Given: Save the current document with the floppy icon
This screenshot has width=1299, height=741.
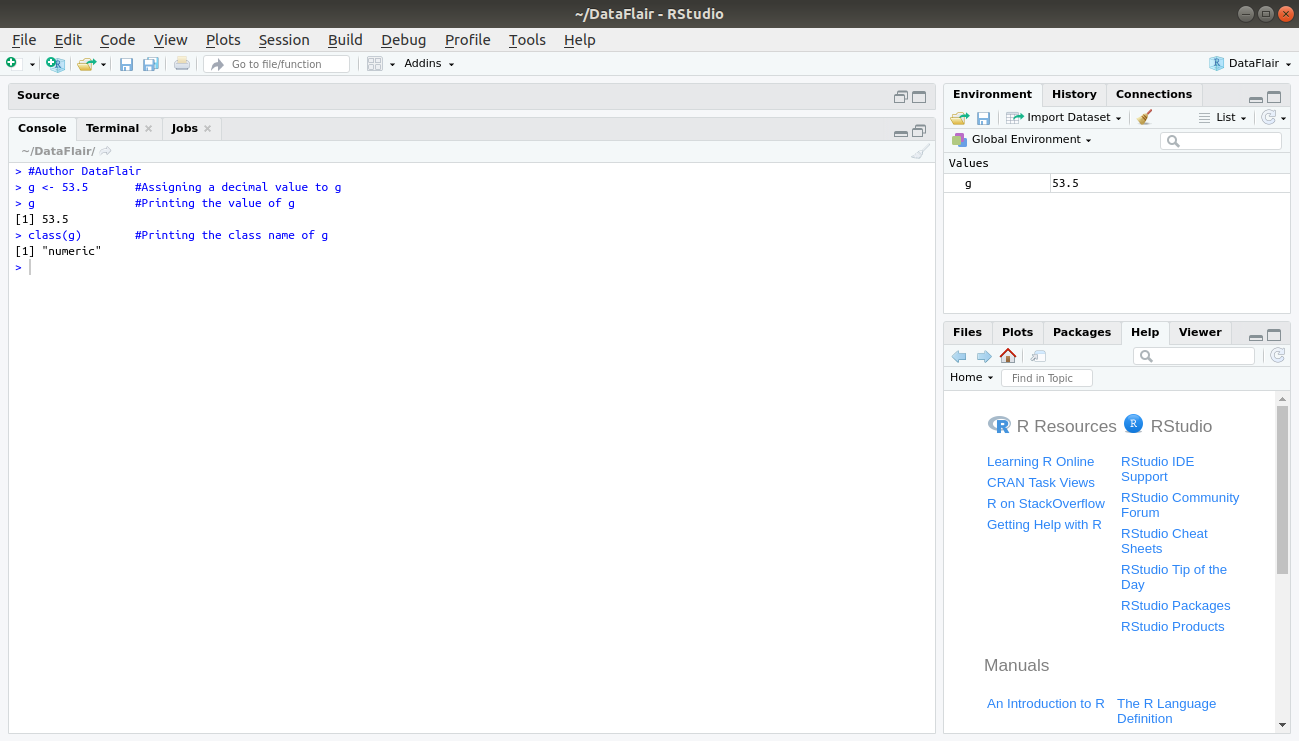Looking at the screenshot, I should pyautogui.click(x=126, y=64).
